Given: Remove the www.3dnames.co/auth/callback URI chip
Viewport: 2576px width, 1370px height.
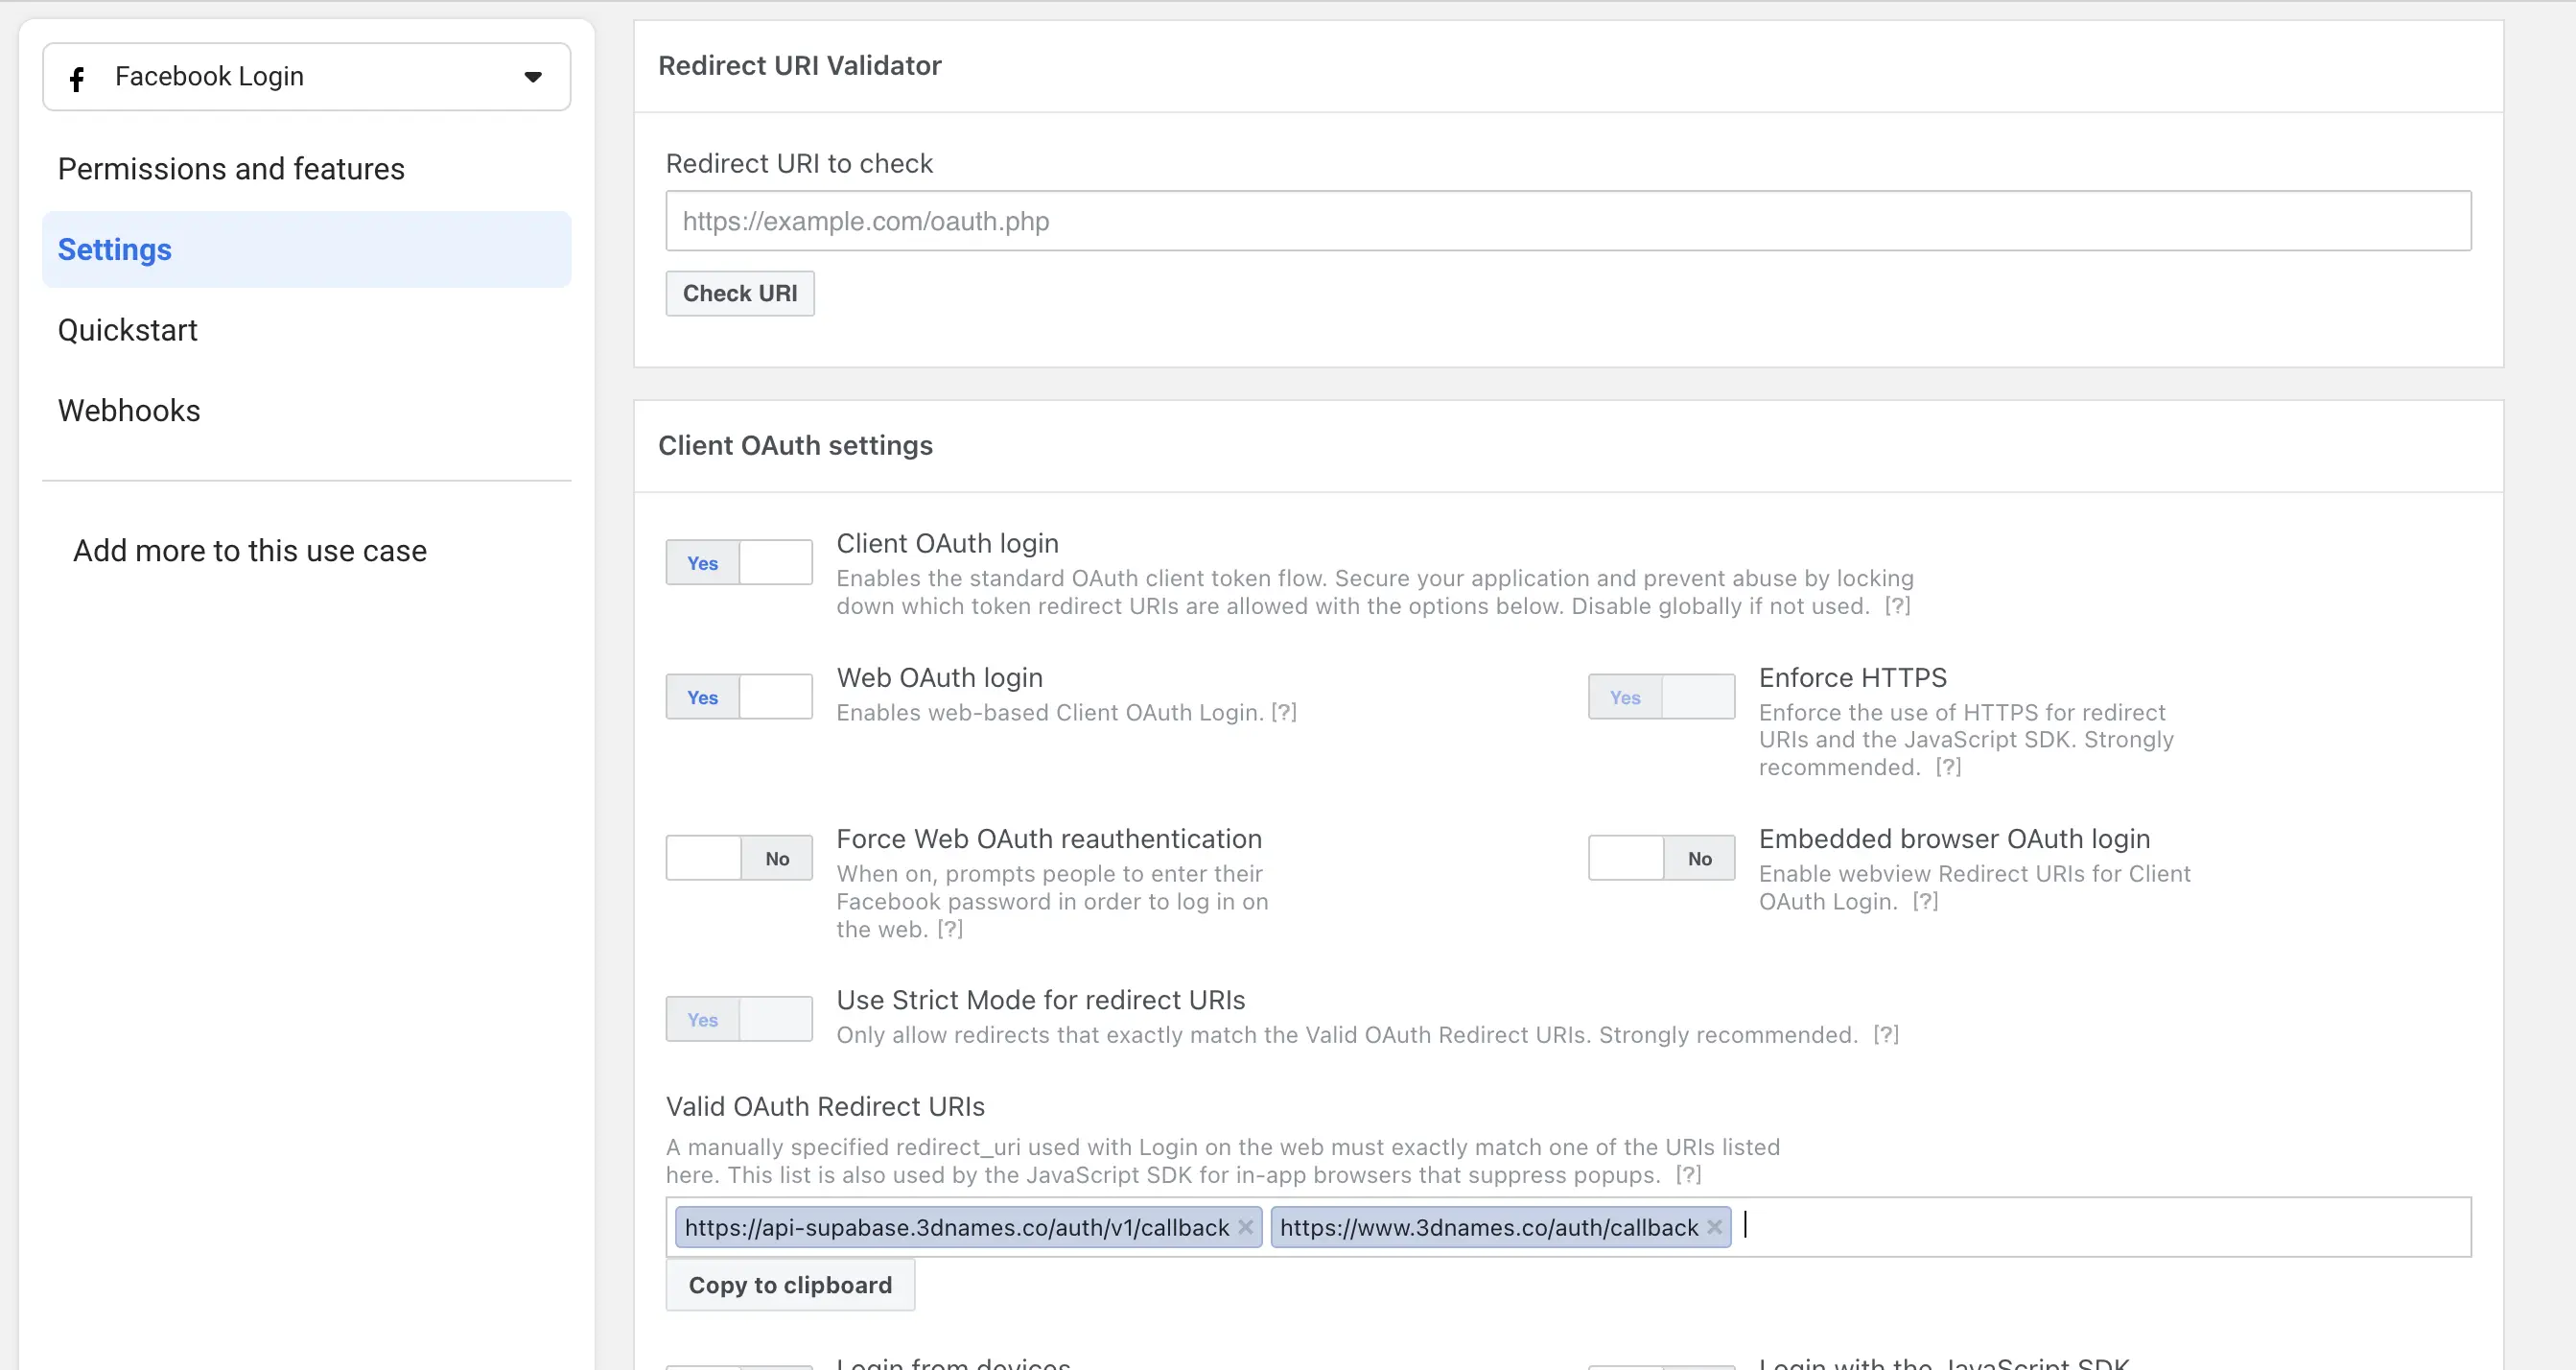Looking at the screenshot, I should point(1714,1227).
